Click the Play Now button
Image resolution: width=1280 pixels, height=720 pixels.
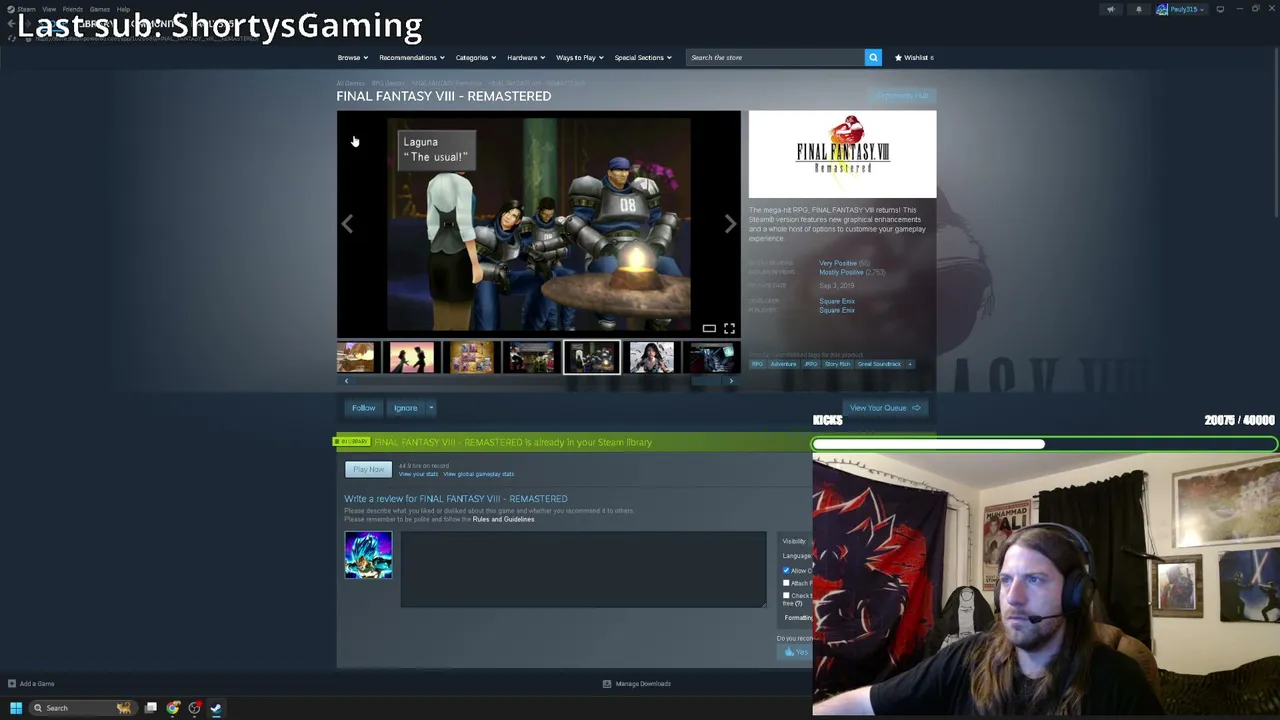pyautogui.click(x=368, y=470)
